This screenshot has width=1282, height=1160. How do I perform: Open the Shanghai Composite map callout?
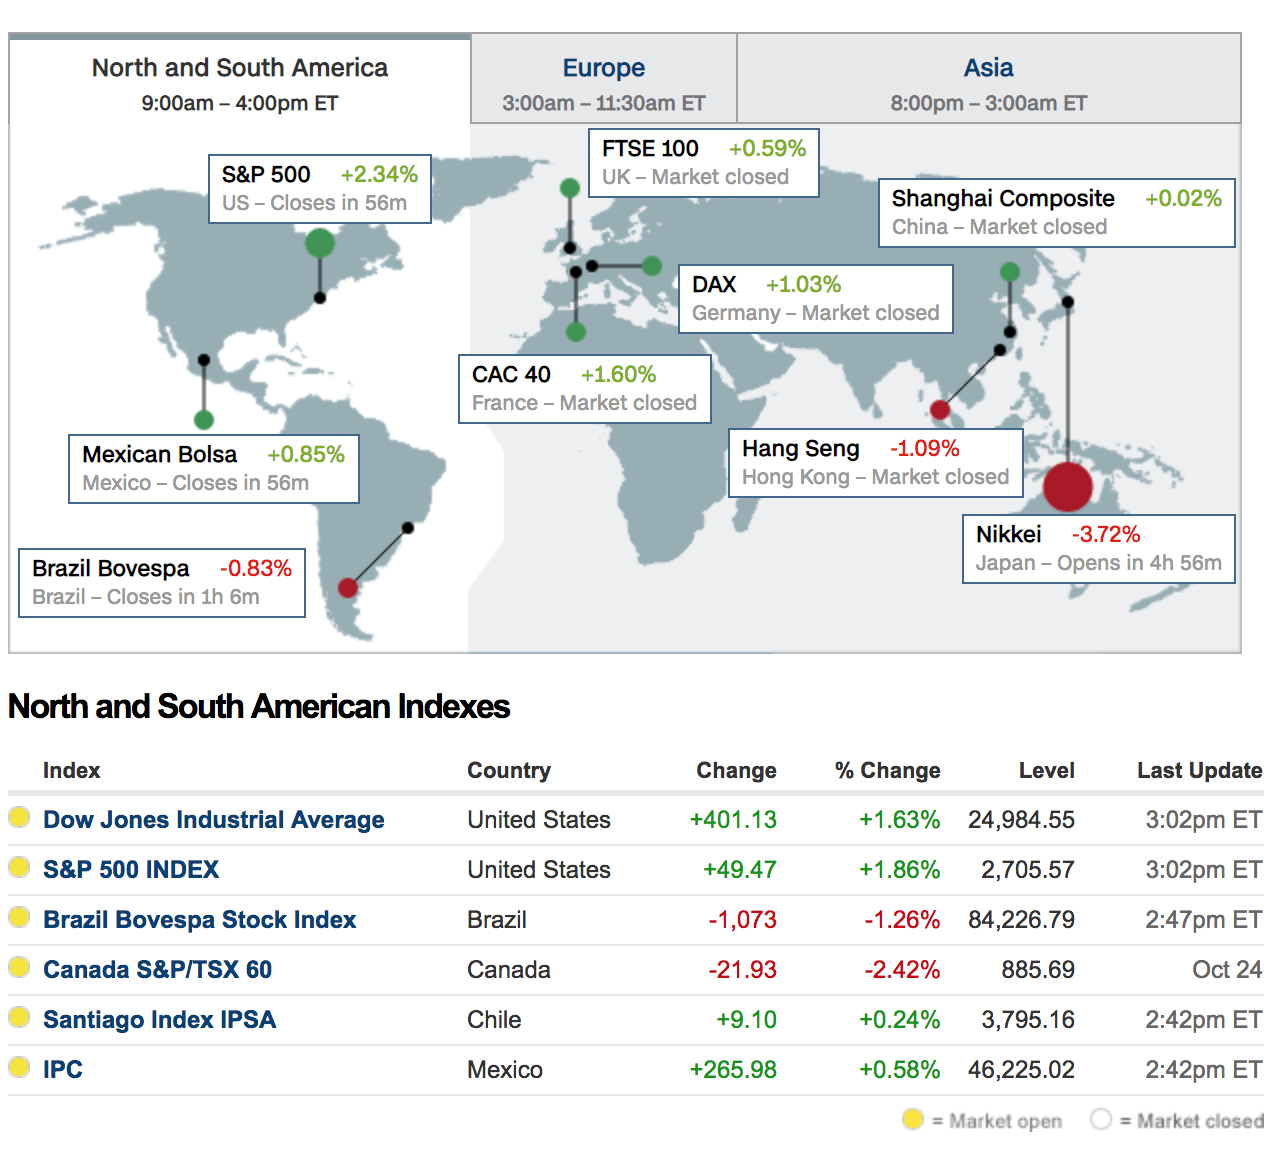coord(1057,213)
